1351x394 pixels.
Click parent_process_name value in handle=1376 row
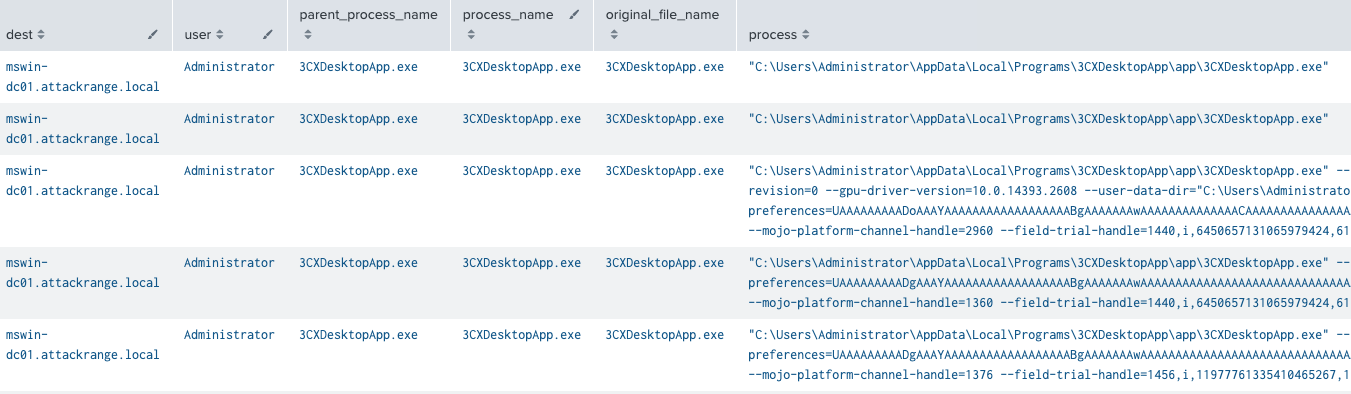click(359, 335)
